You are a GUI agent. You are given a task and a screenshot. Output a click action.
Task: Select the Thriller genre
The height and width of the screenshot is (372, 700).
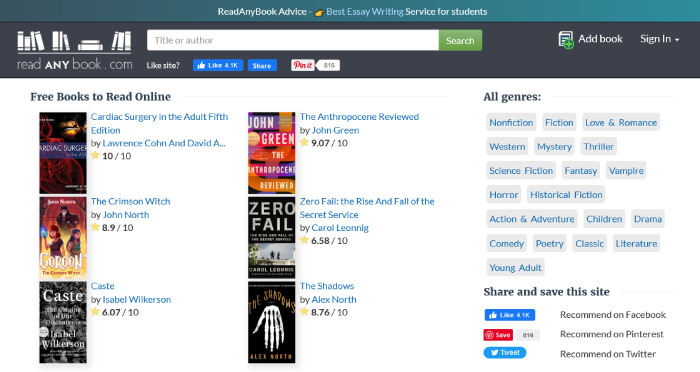[x=598, y=146]
